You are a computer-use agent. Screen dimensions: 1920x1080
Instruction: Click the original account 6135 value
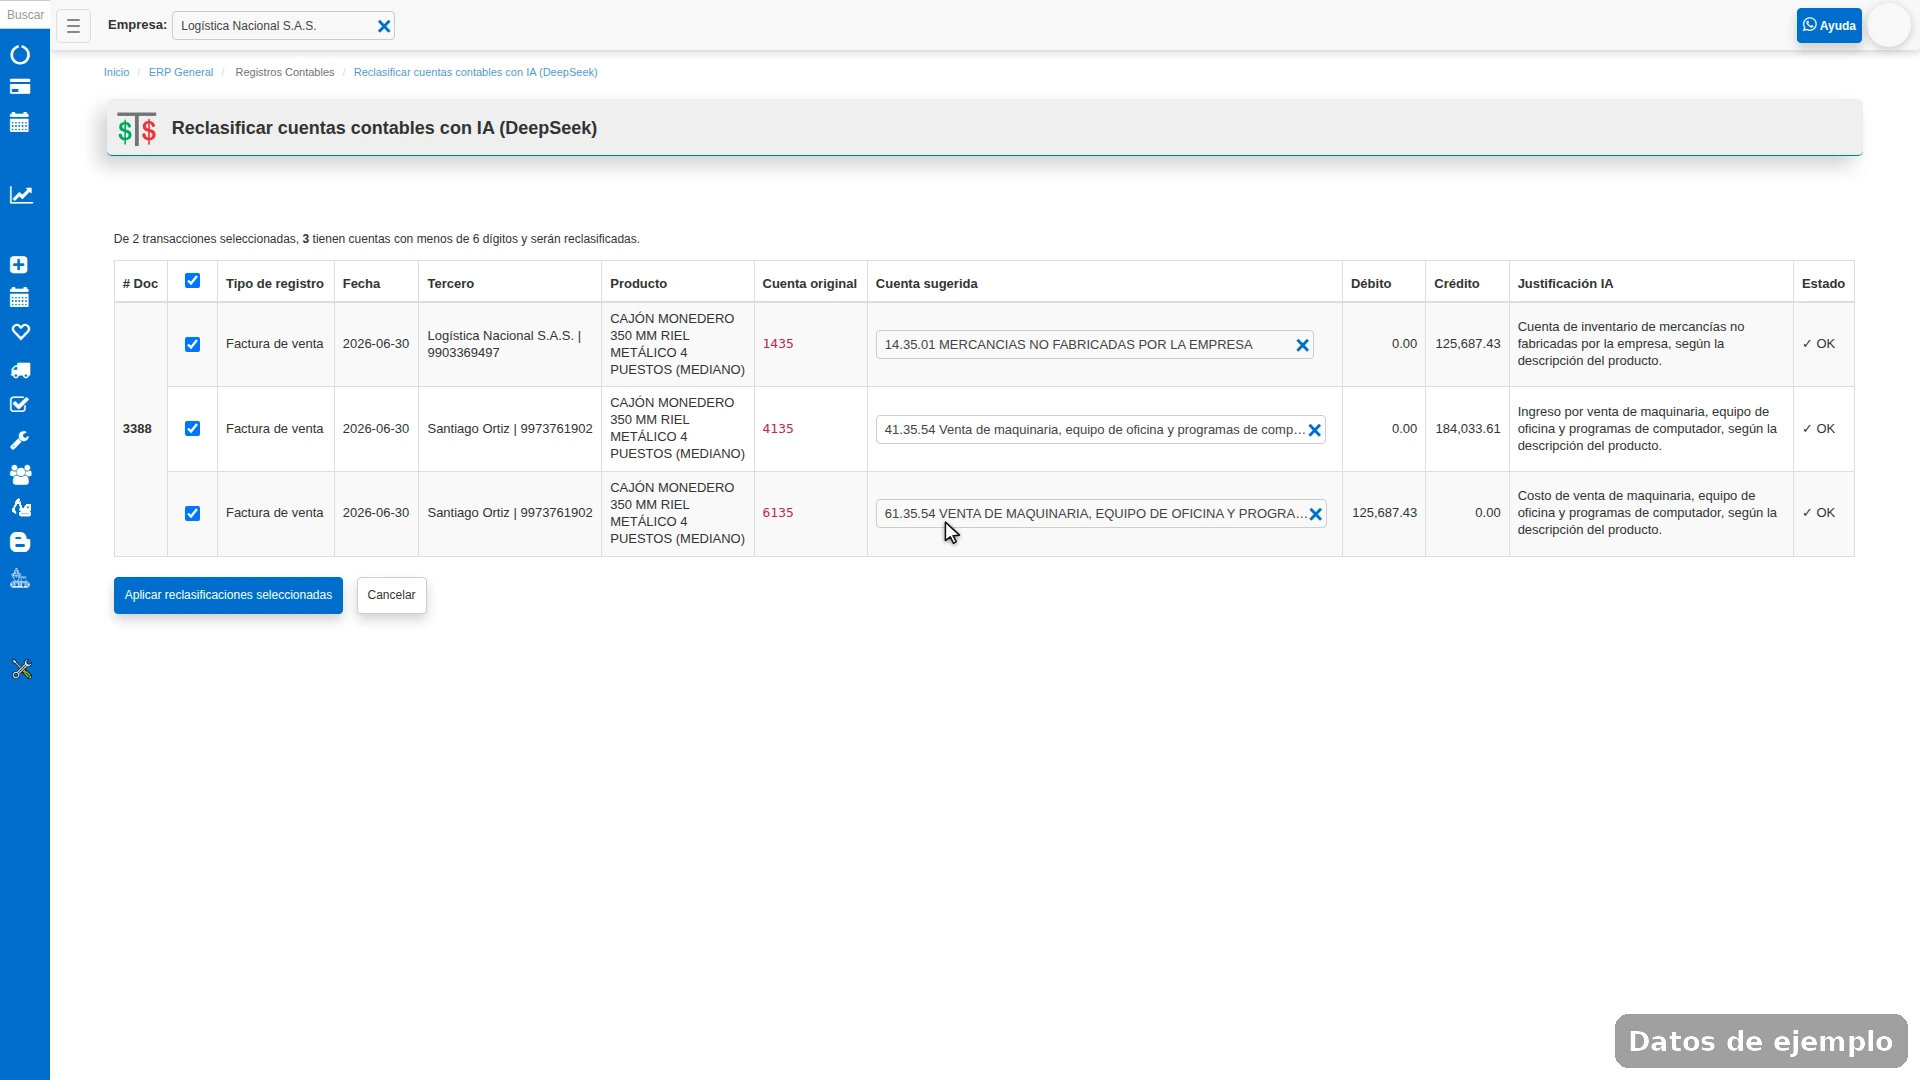(778, 513)
